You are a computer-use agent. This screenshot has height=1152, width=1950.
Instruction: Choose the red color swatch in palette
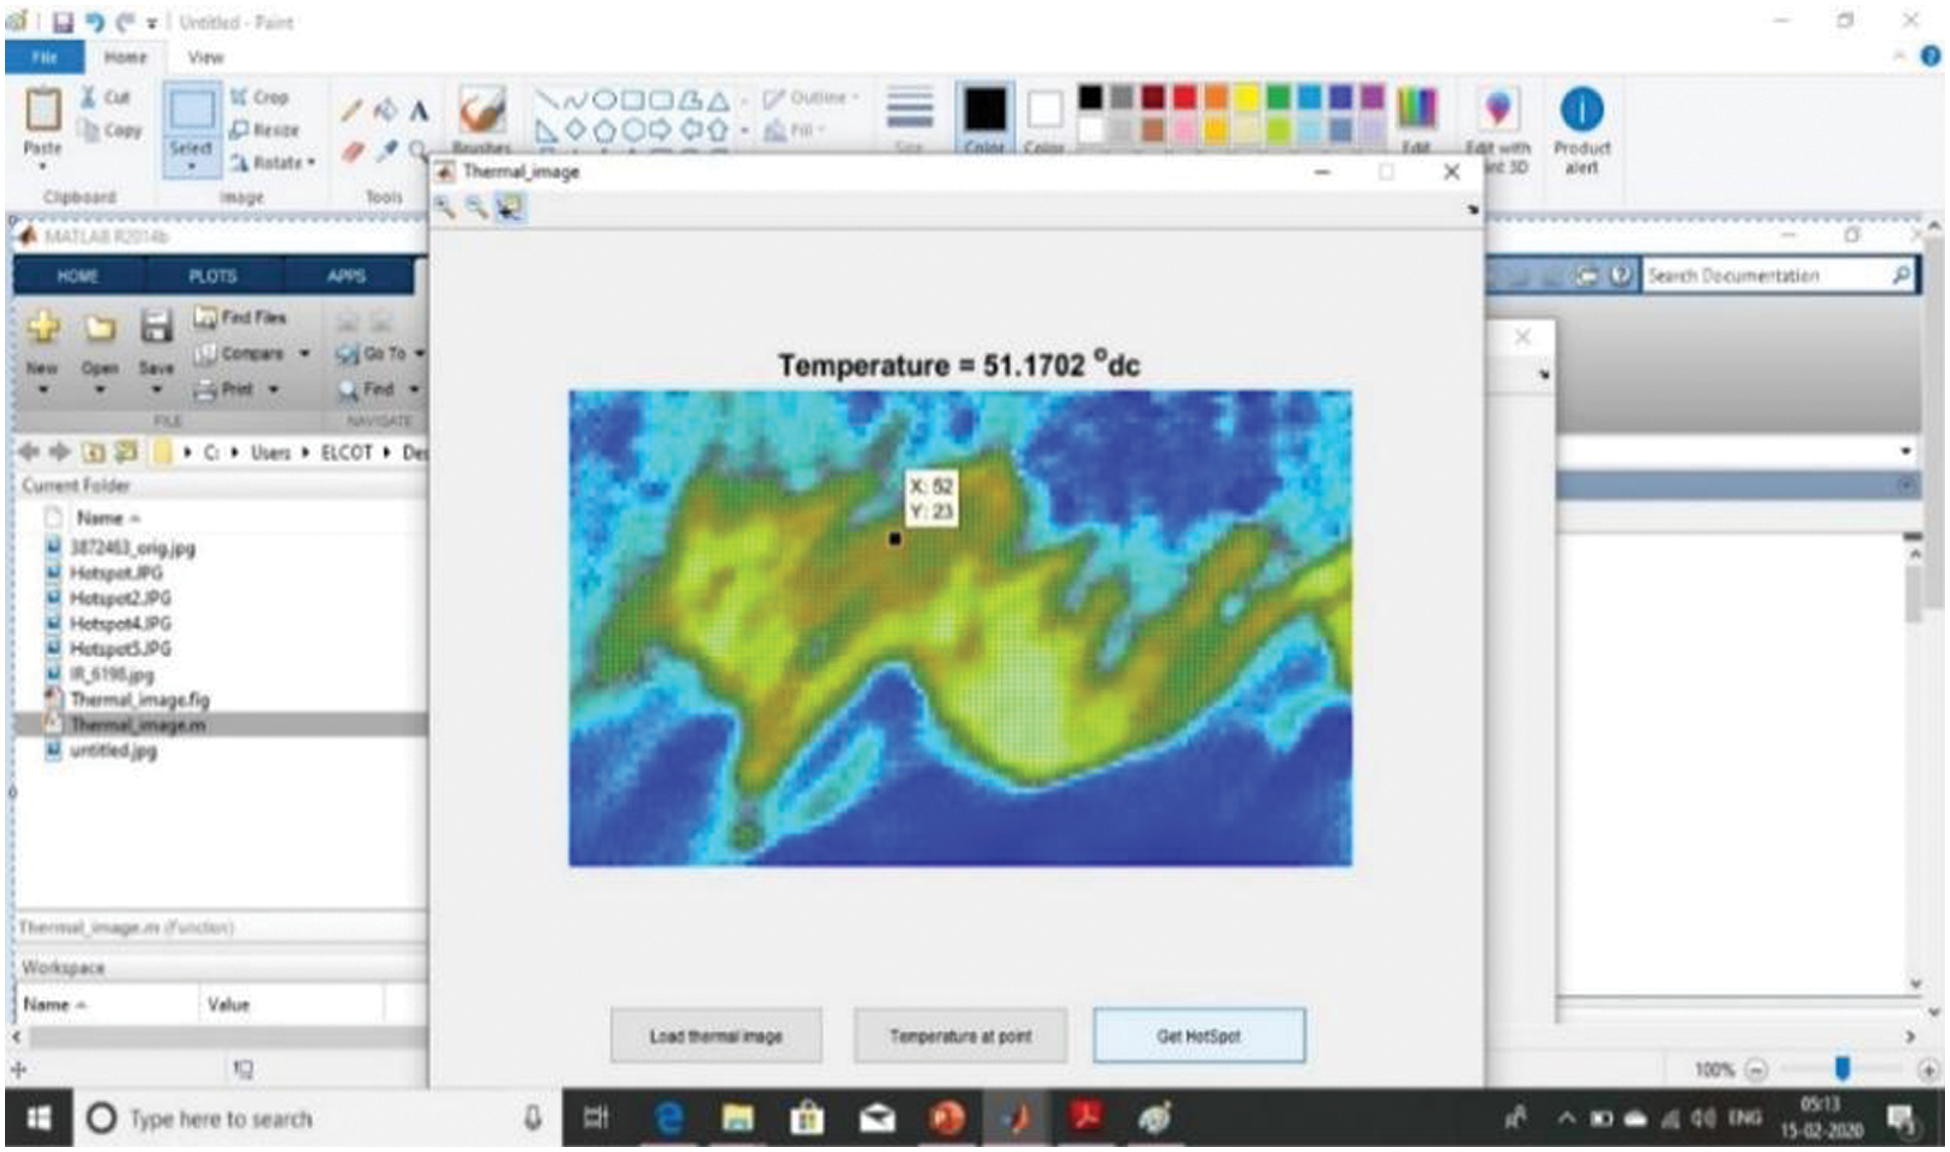tap(1184, 97)
